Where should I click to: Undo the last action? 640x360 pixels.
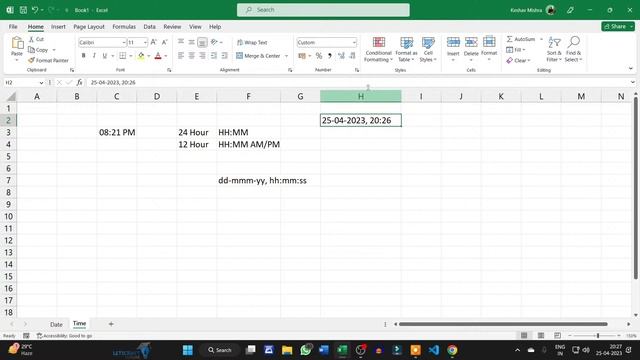click(35, 10)
